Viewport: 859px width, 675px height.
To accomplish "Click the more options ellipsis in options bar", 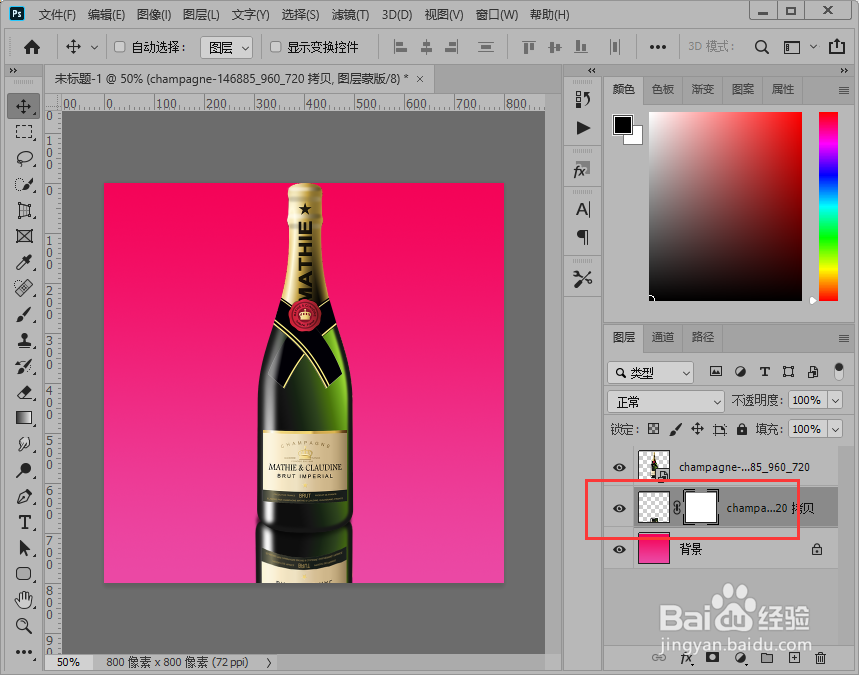I will point(657,47).
